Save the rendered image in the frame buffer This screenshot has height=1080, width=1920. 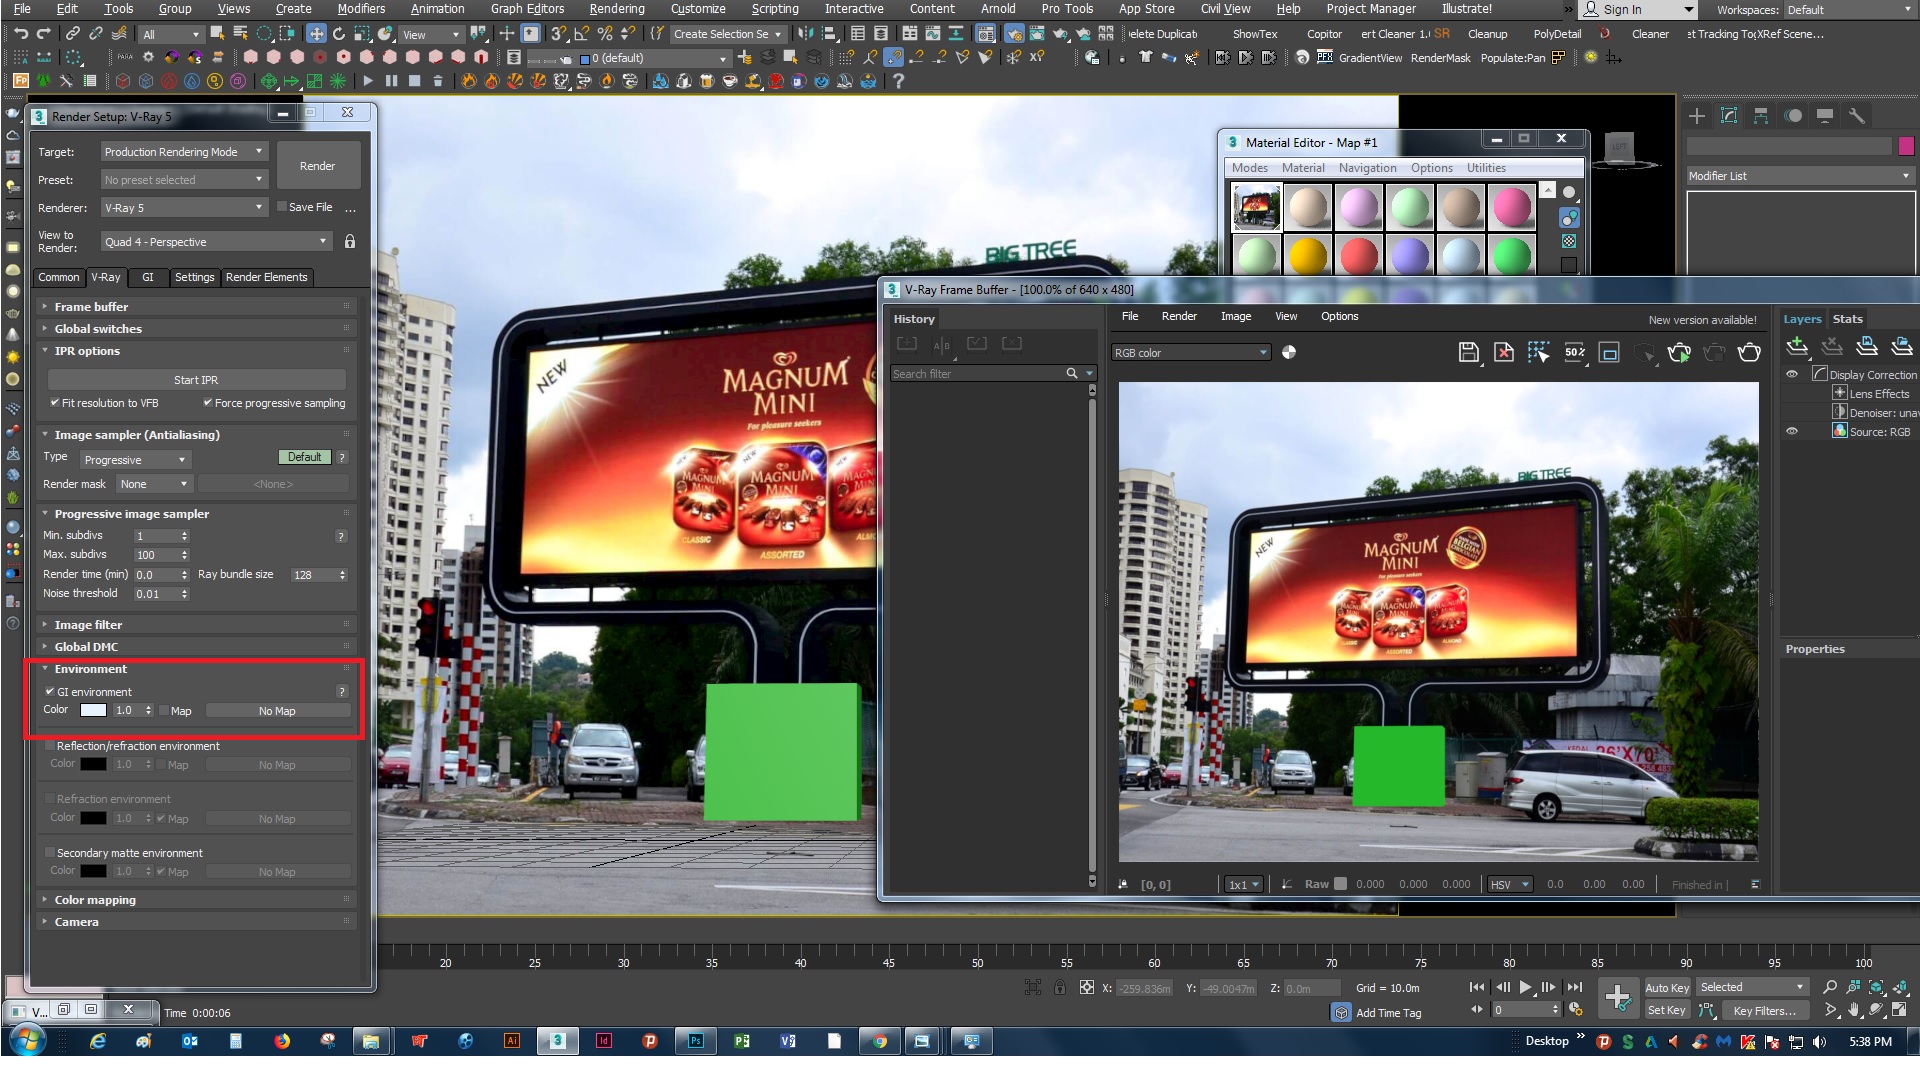[x=1468, y=352]
